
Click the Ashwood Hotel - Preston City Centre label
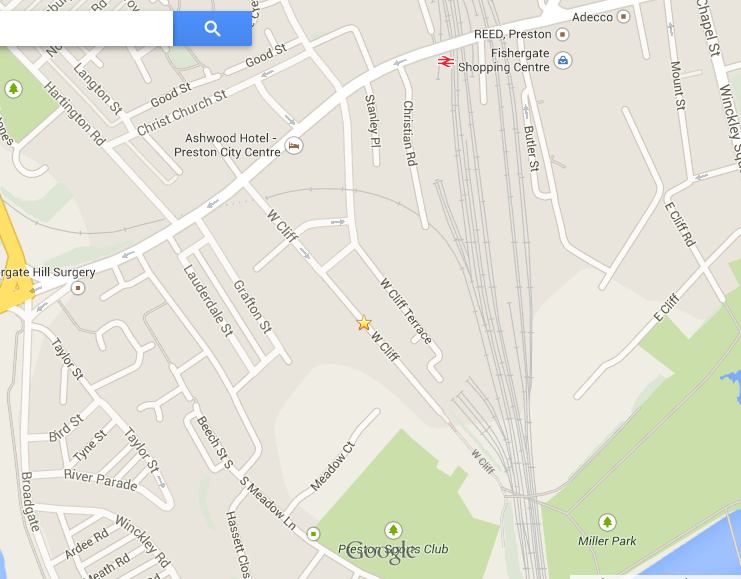[x=227, y=145]
